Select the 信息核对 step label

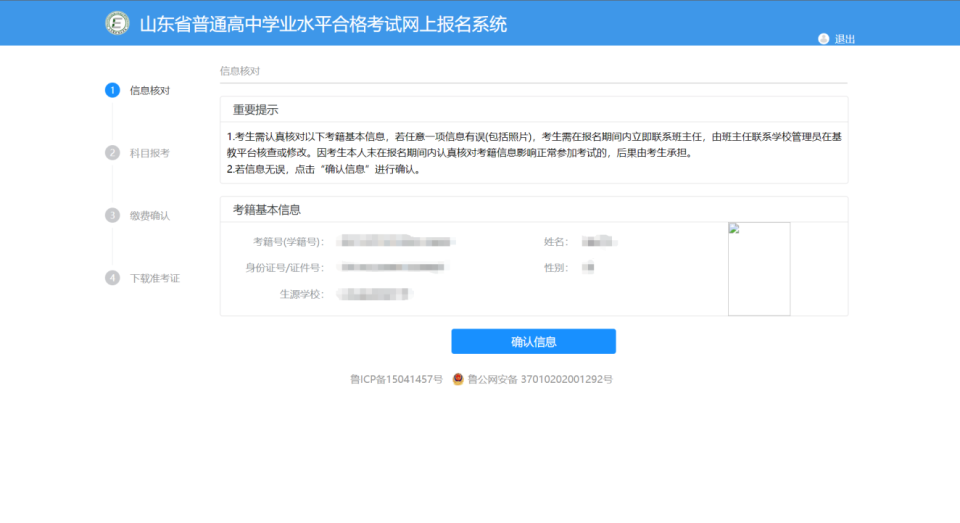[149, 91]
